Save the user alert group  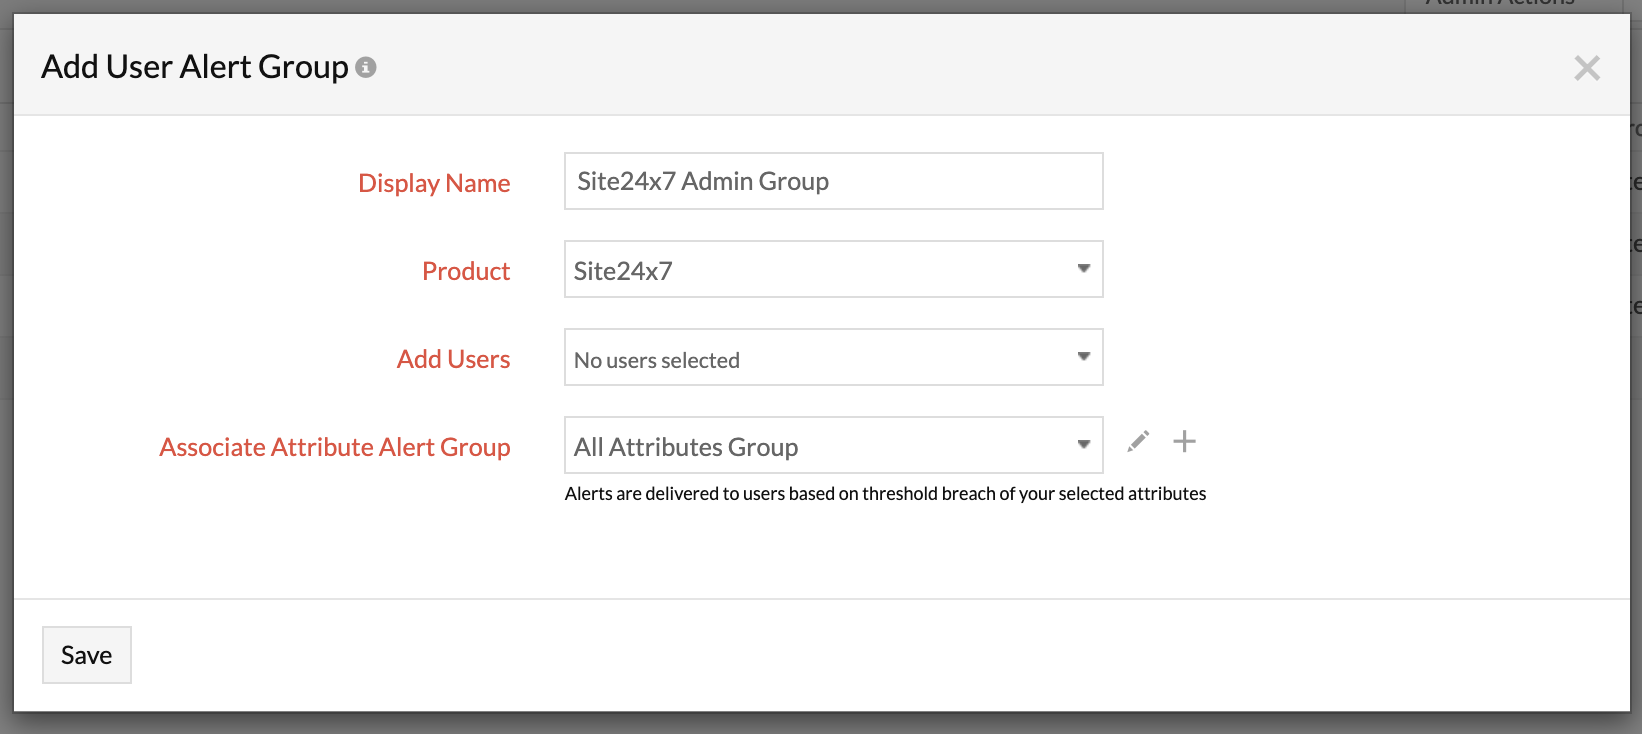pyautogui.click(x=87, y=655)
